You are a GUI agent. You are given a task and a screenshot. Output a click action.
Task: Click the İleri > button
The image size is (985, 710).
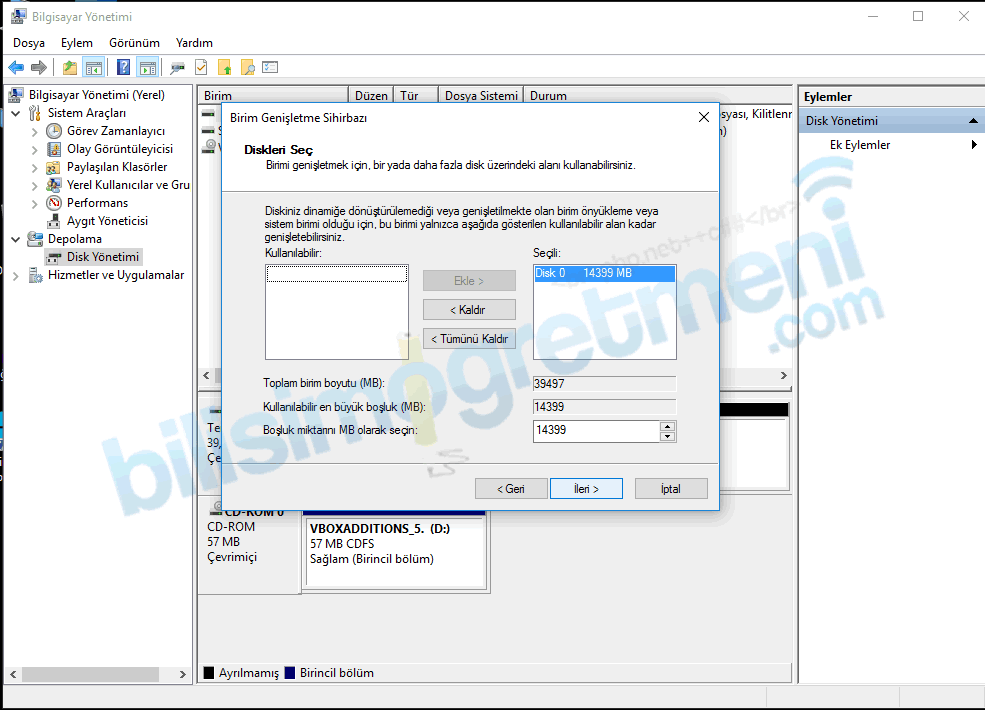(586, 489)
